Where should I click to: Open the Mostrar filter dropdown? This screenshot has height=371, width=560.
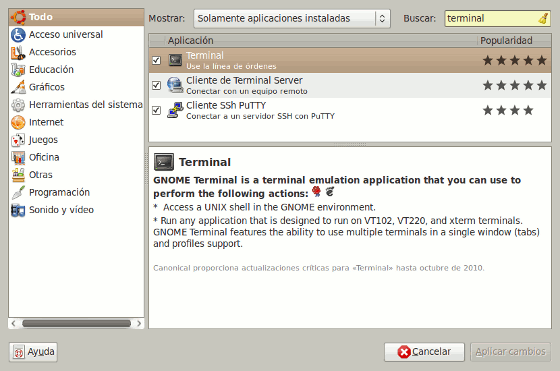click(x=292, y=19)
